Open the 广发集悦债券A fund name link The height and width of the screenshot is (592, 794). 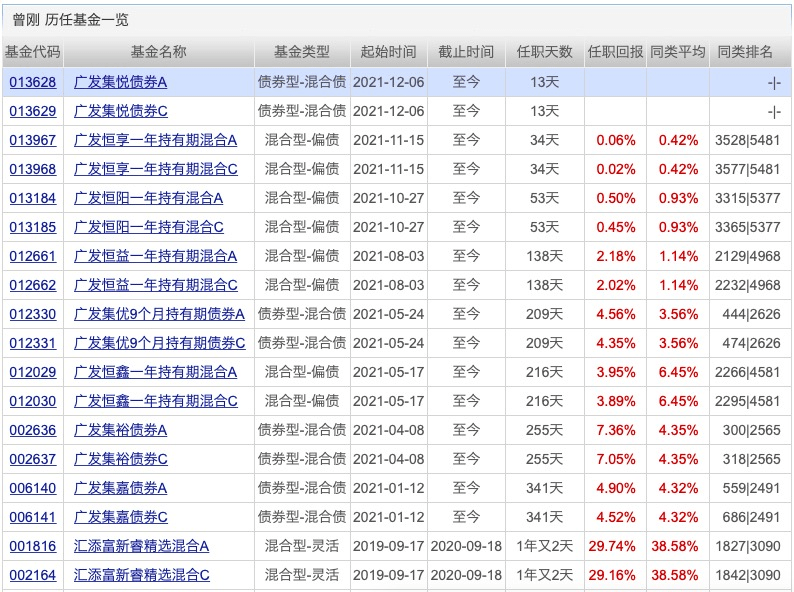coord(121,82)
